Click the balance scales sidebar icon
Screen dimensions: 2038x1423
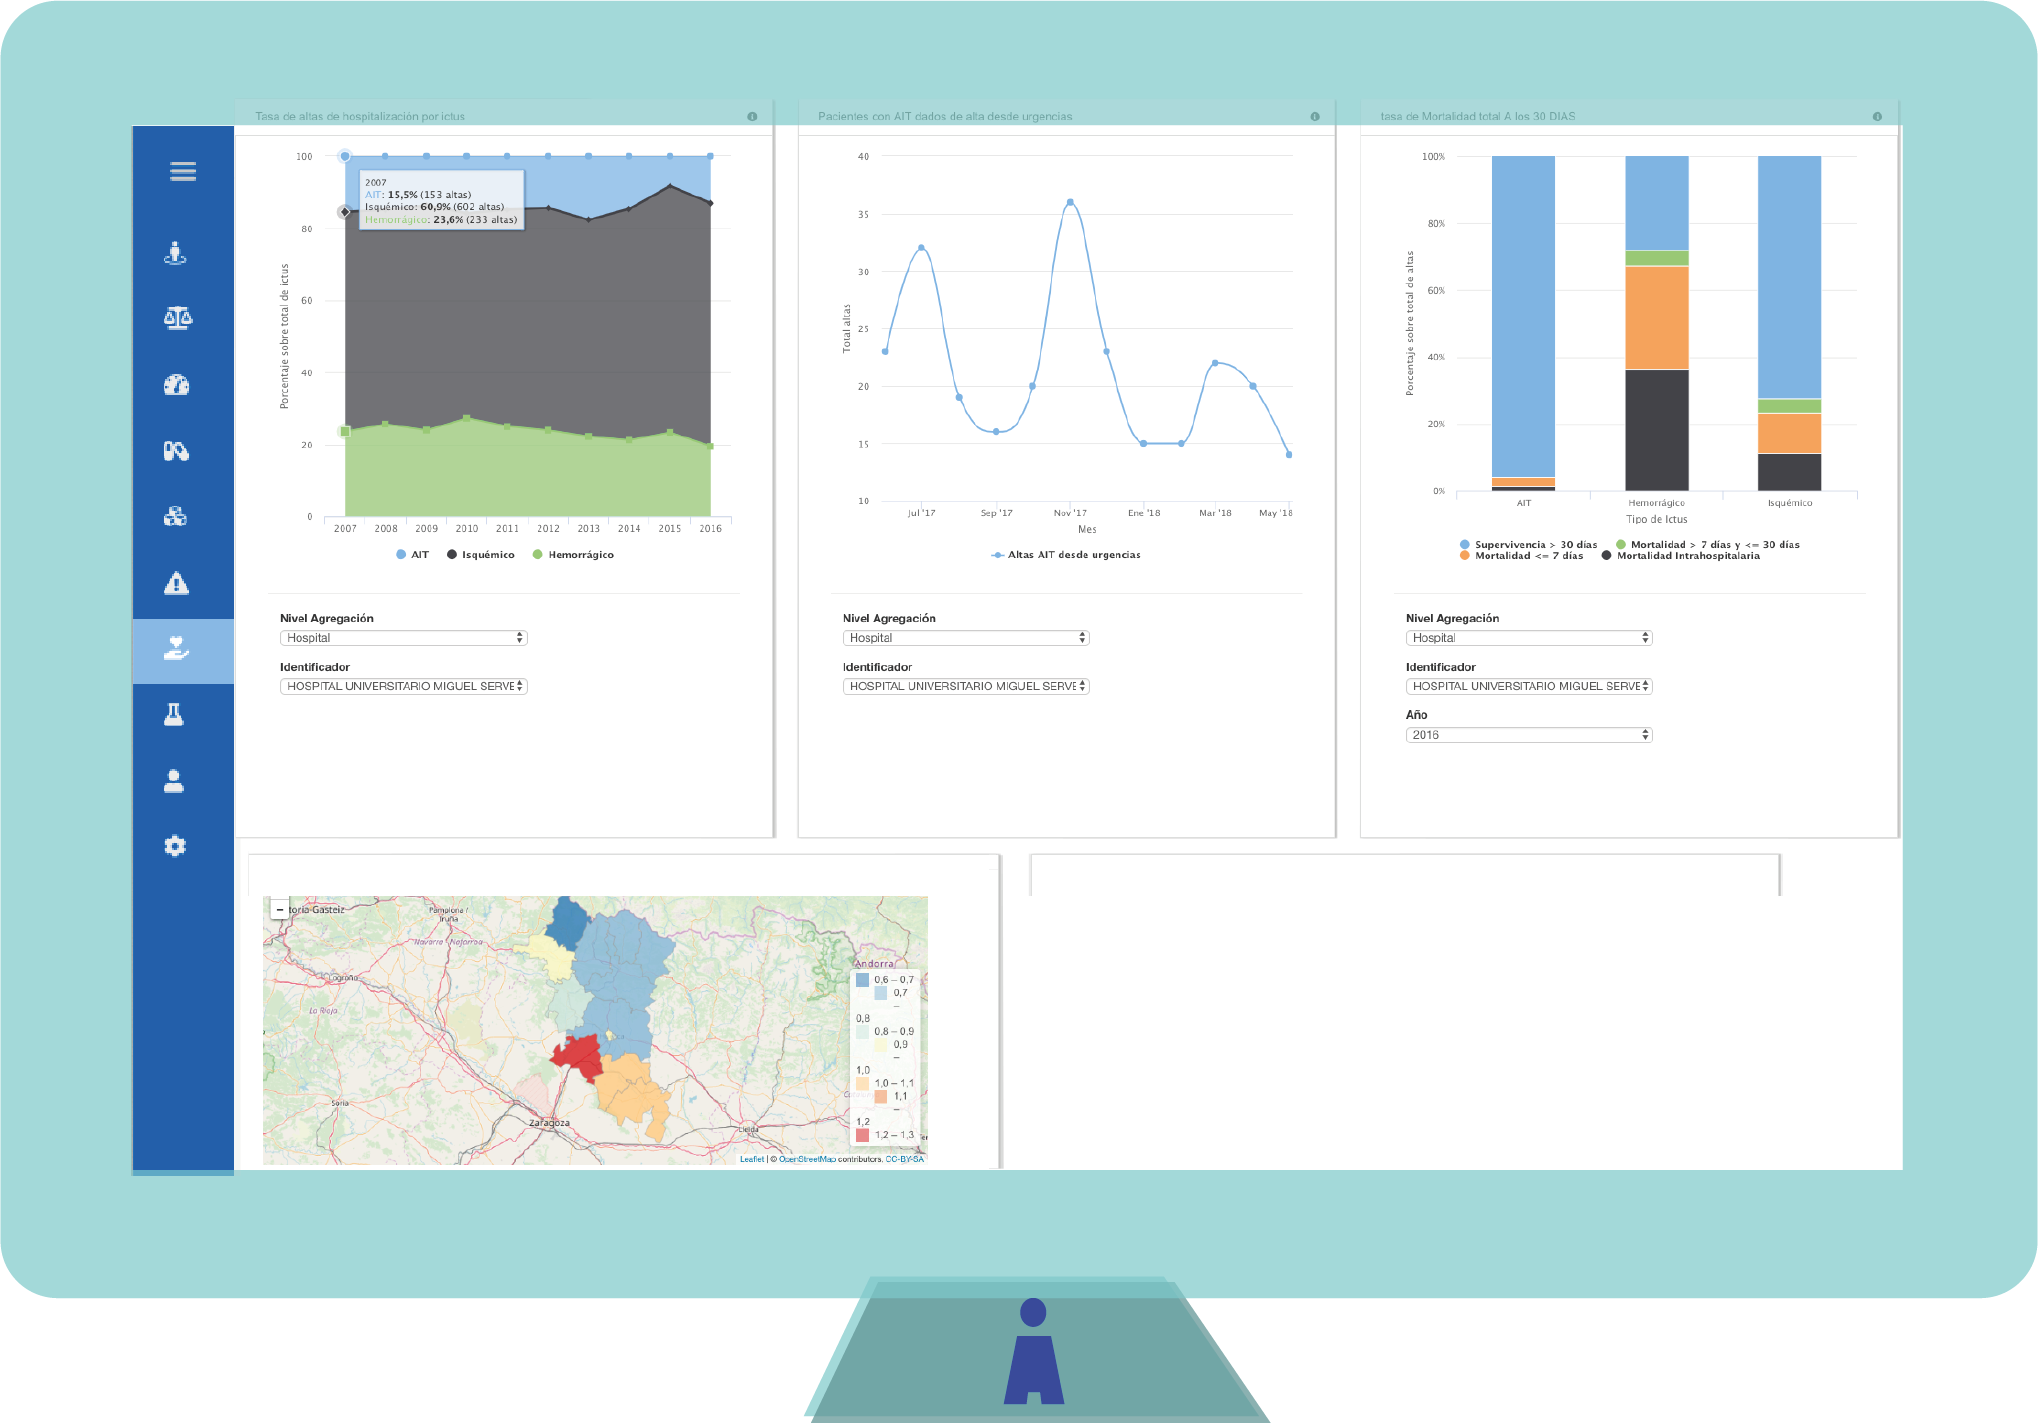177,318
